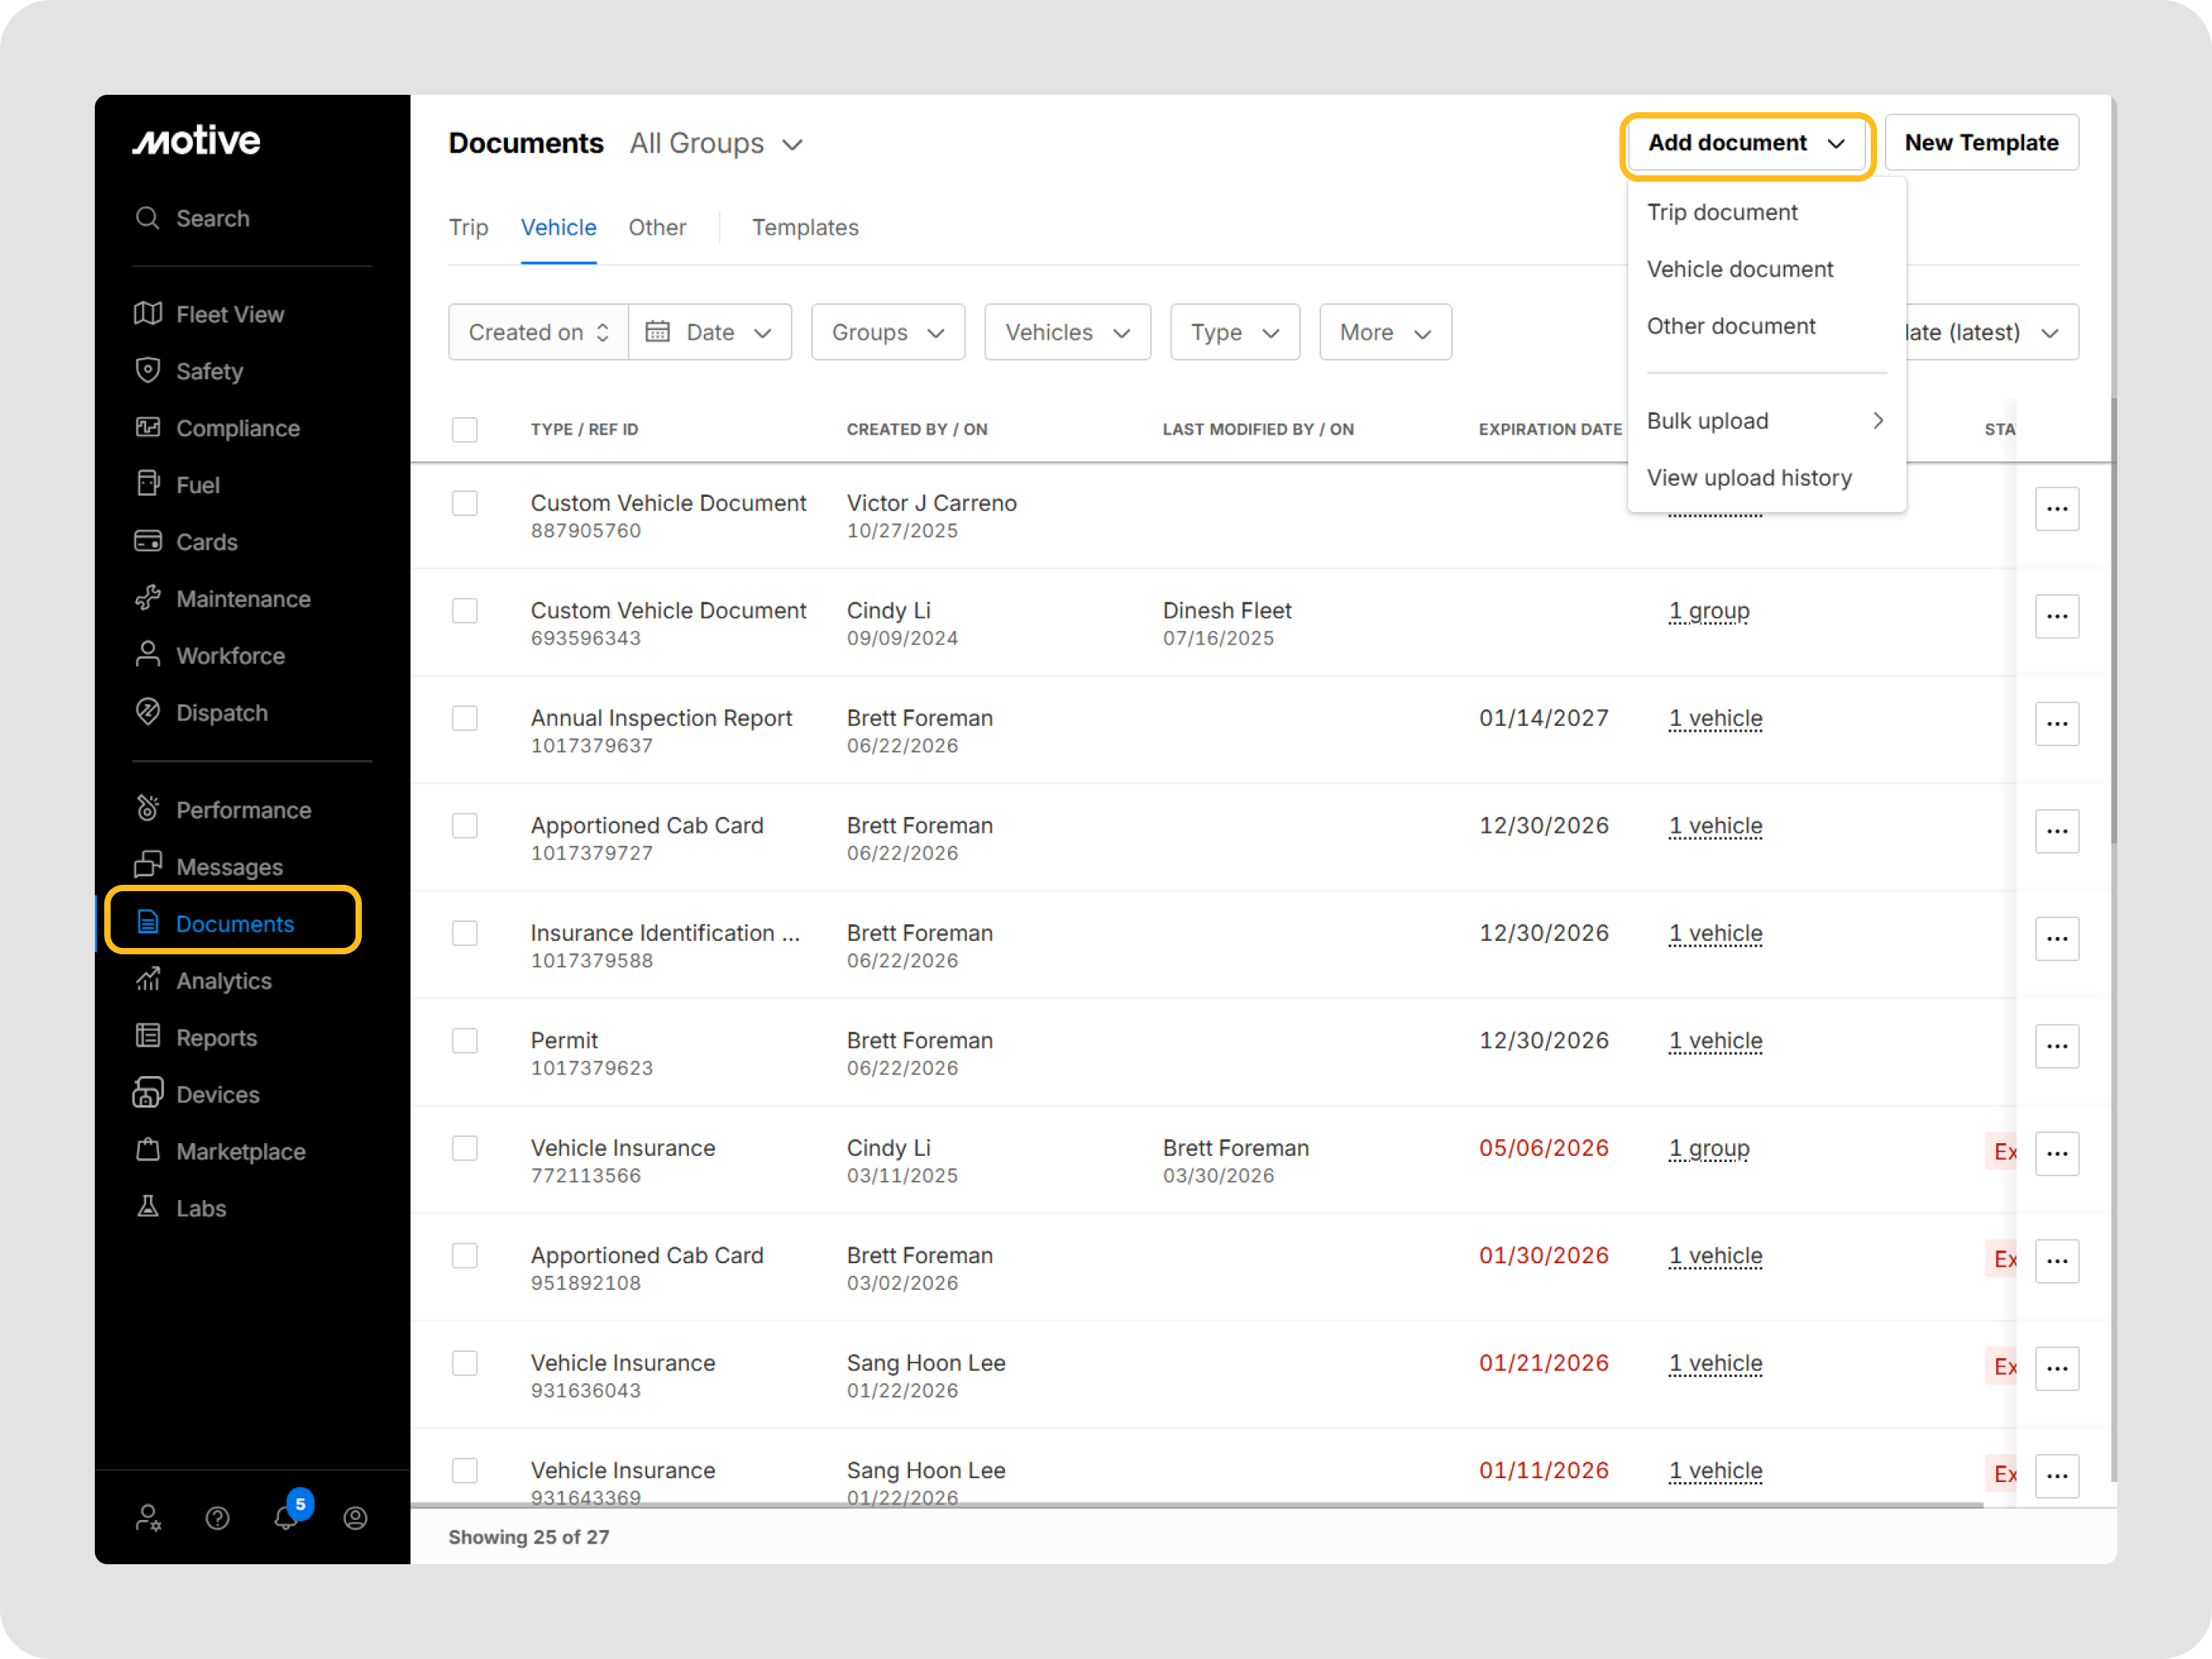Switch to the Templates tab
Screen dimensions: 2212x1659
click(x=805, y=227)
